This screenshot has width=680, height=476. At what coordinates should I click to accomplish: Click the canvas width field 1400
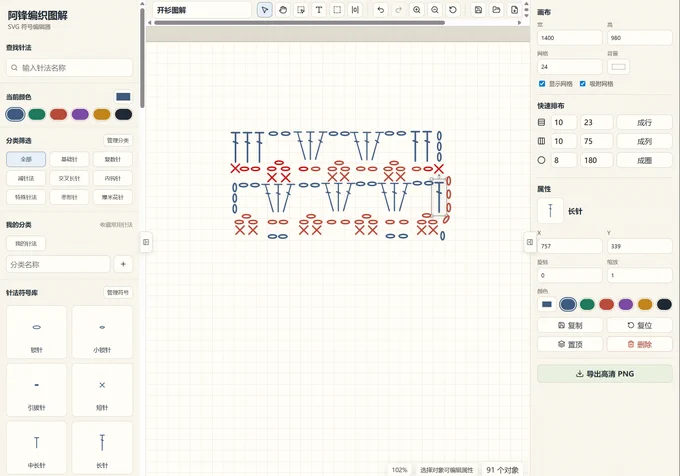[x=570, y=38]
